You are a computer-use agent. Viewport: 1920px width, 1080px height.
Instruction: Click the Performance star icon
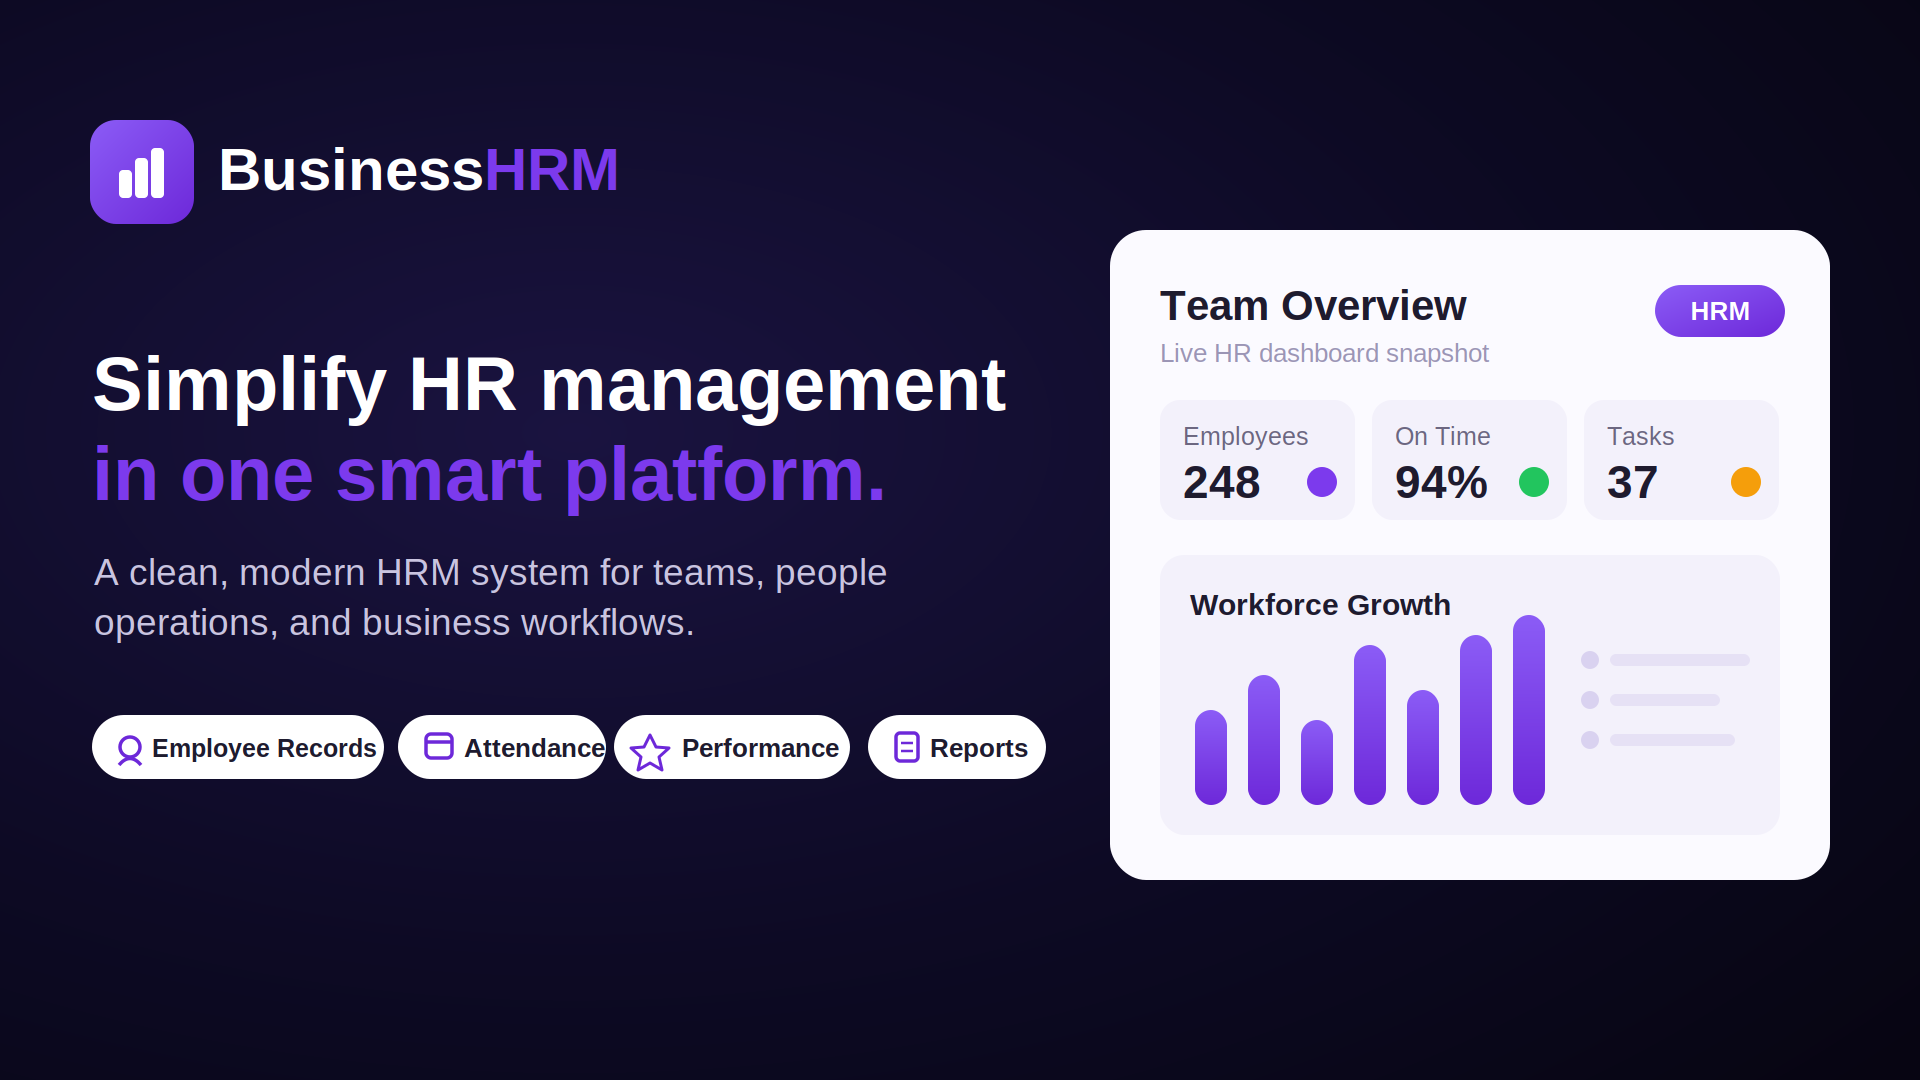[650, 752]
